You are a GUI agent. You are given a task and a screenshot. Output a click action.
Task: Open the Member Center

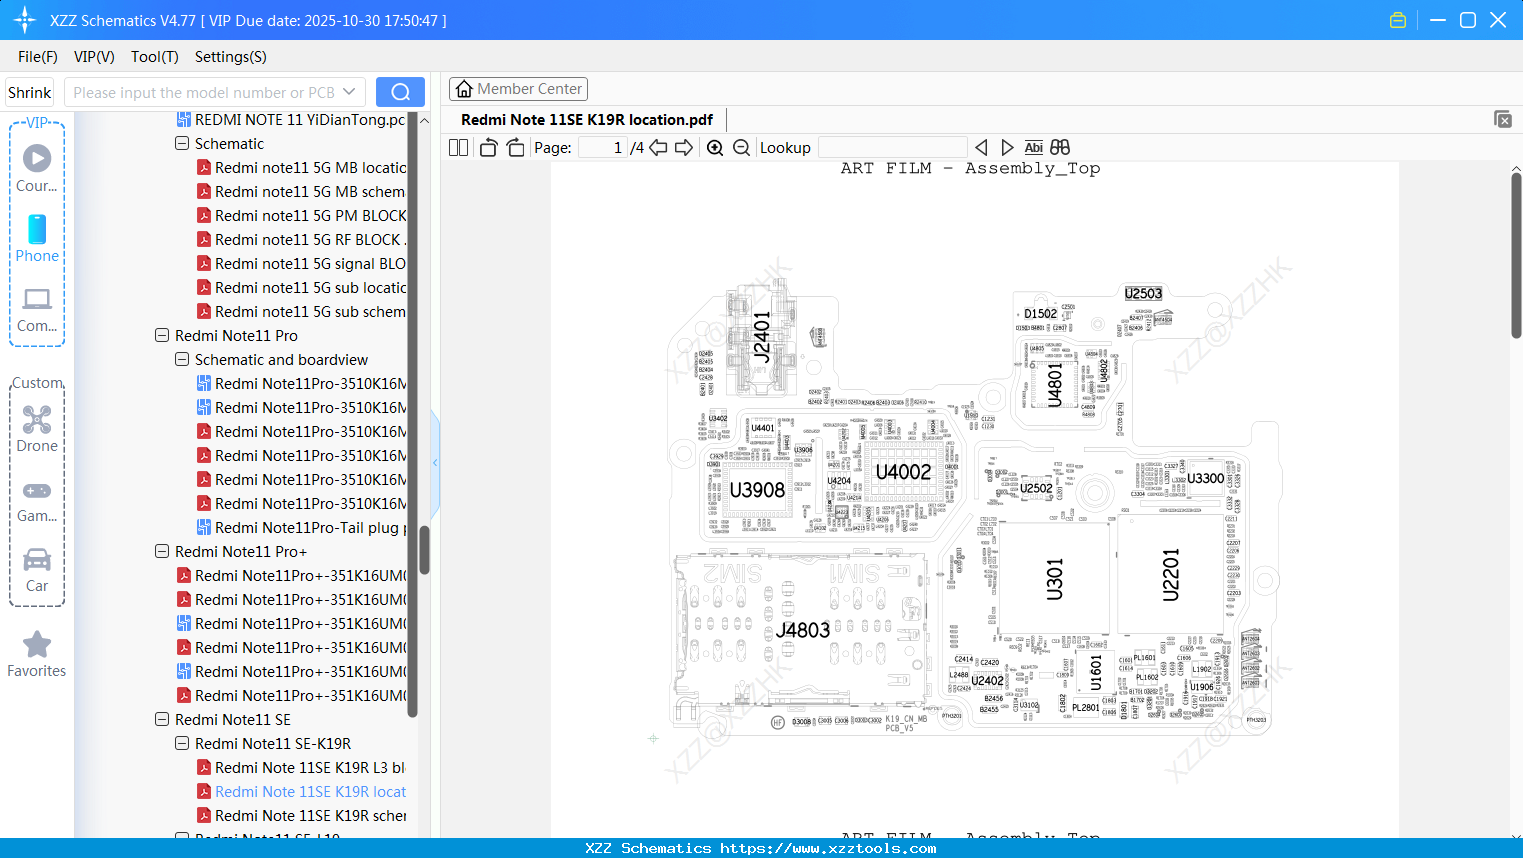click(x=518, y=88)
